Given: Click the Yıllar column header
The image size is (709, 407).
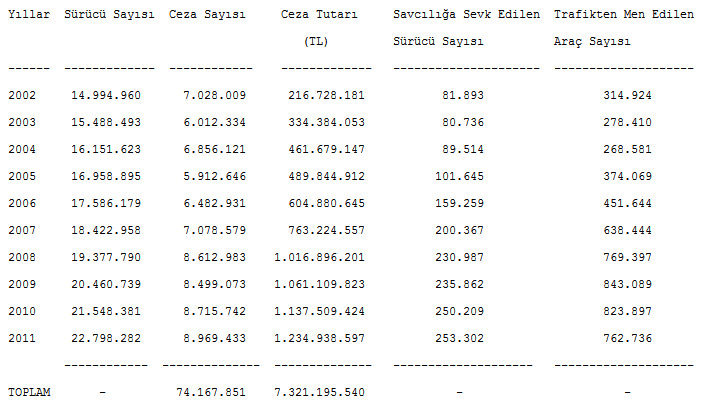Looking at the screenshot, I should (29, 14).
